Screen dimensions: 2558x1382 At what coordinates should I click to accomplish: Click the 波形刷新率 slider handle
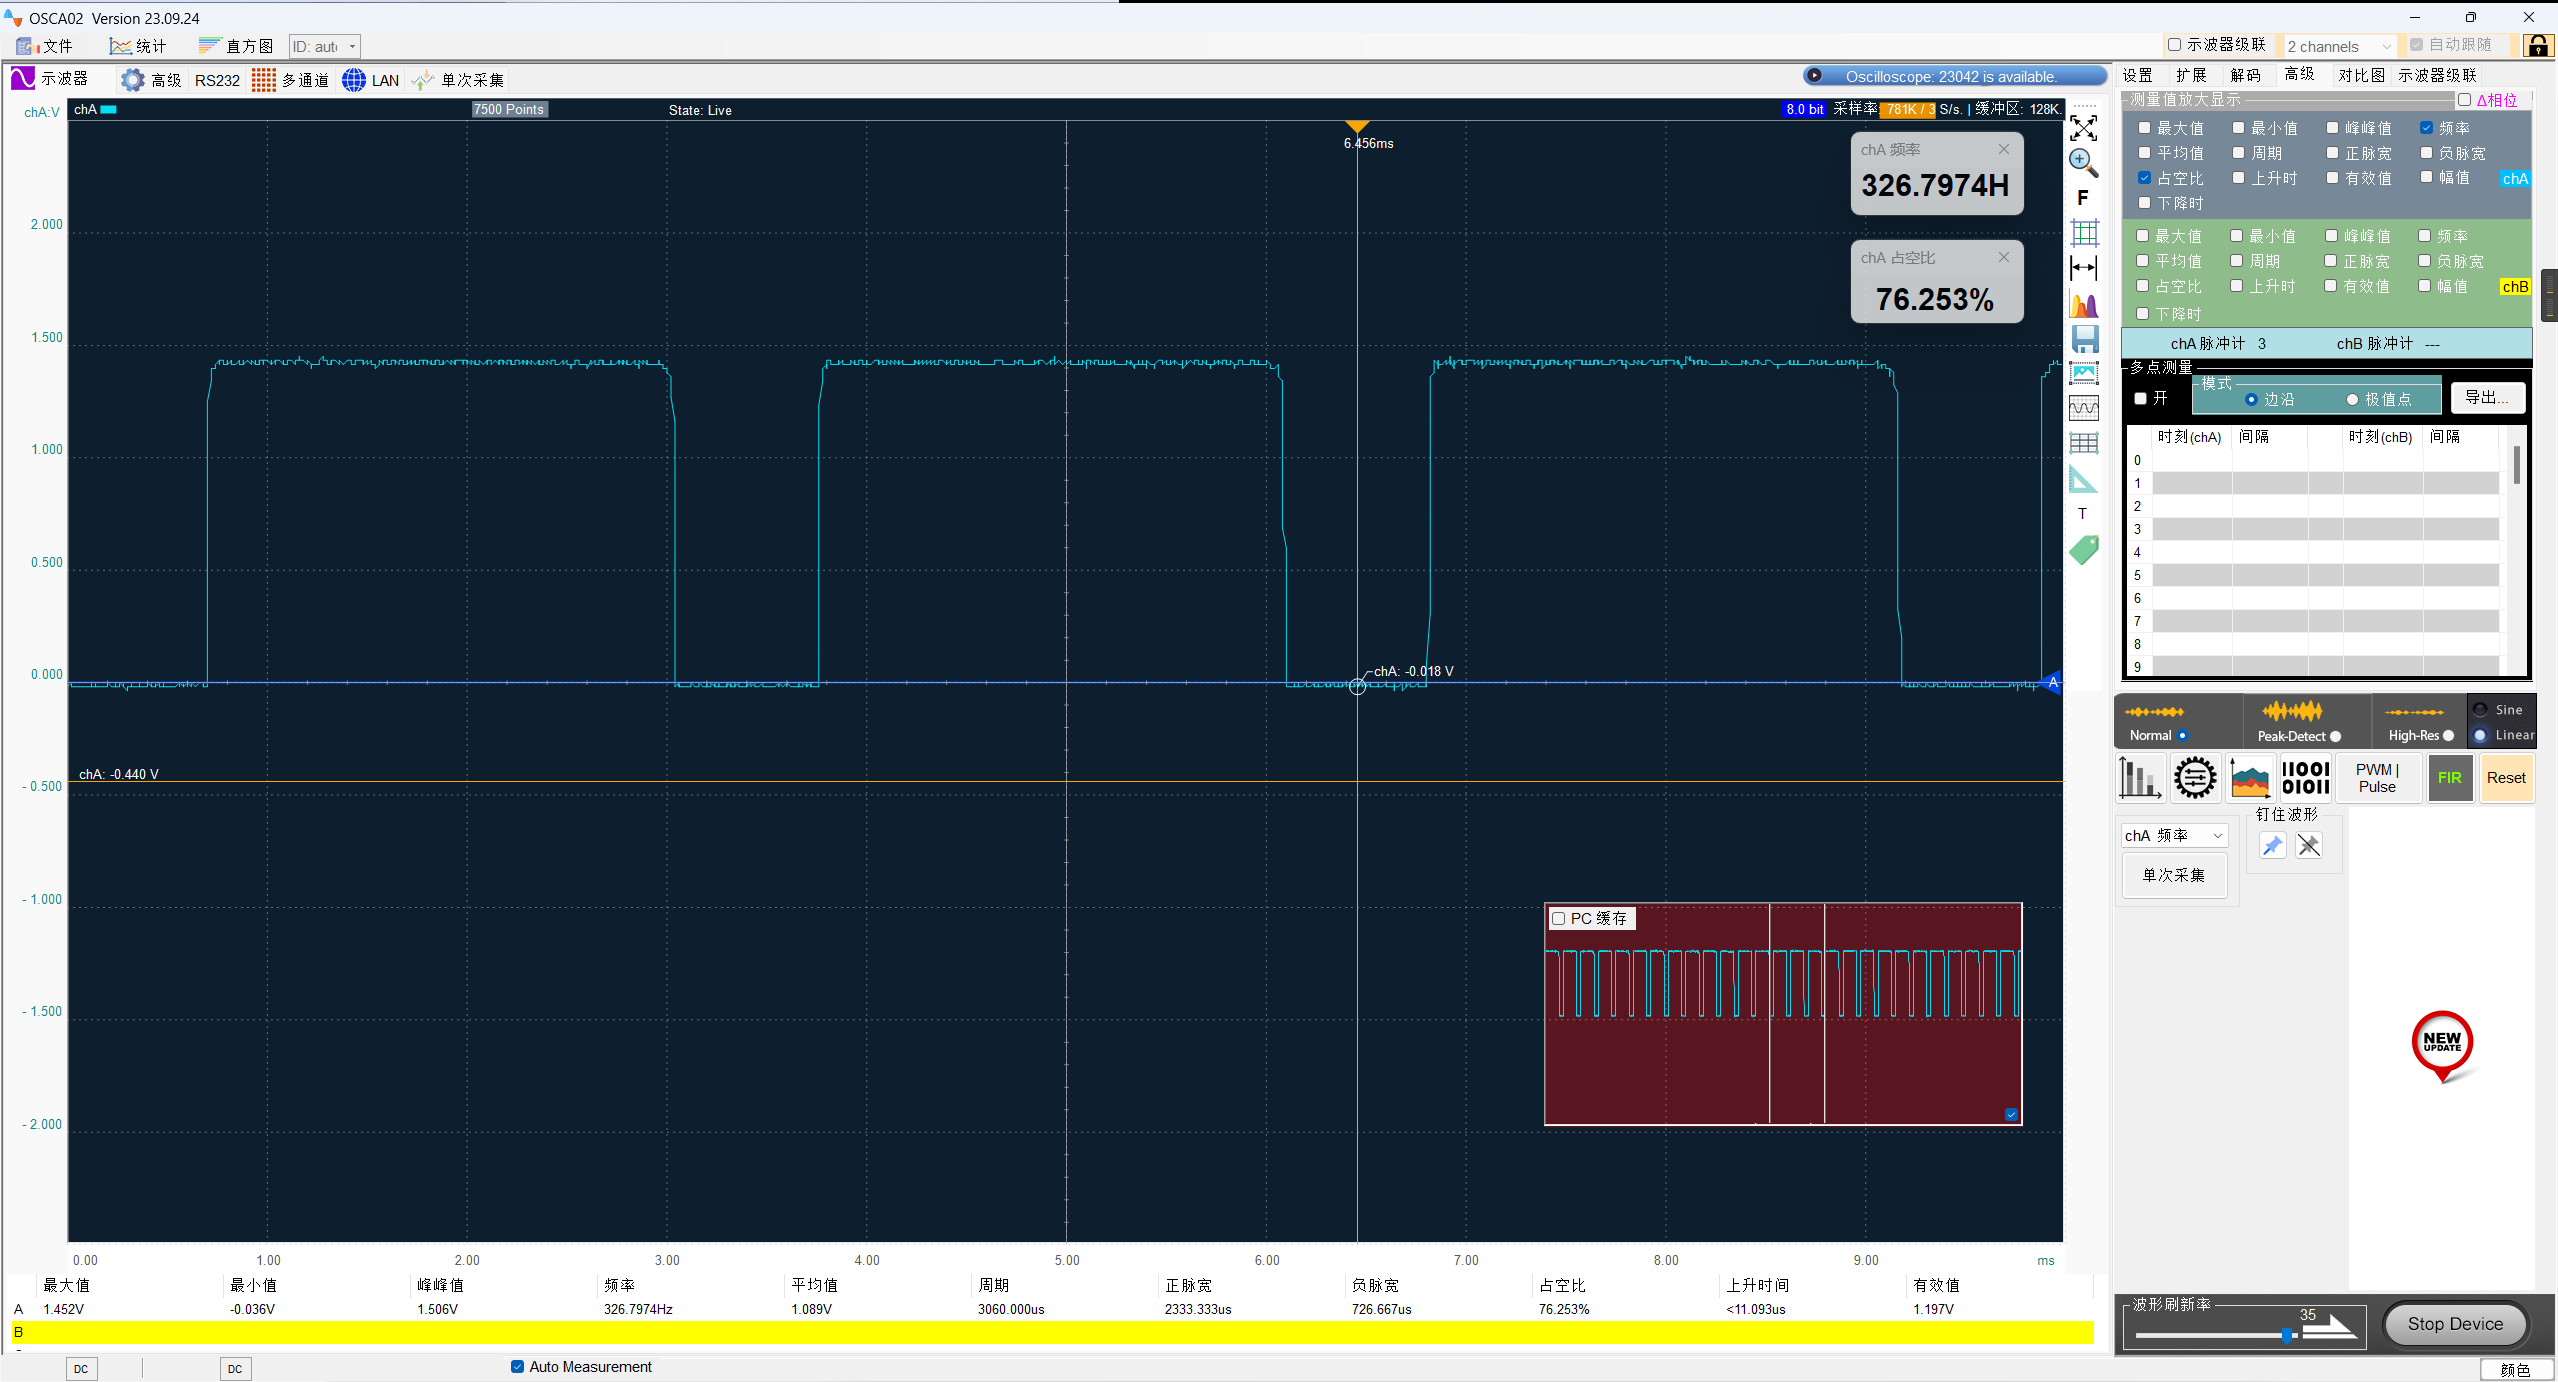pyautogui.click(x=2287, y=1335)
